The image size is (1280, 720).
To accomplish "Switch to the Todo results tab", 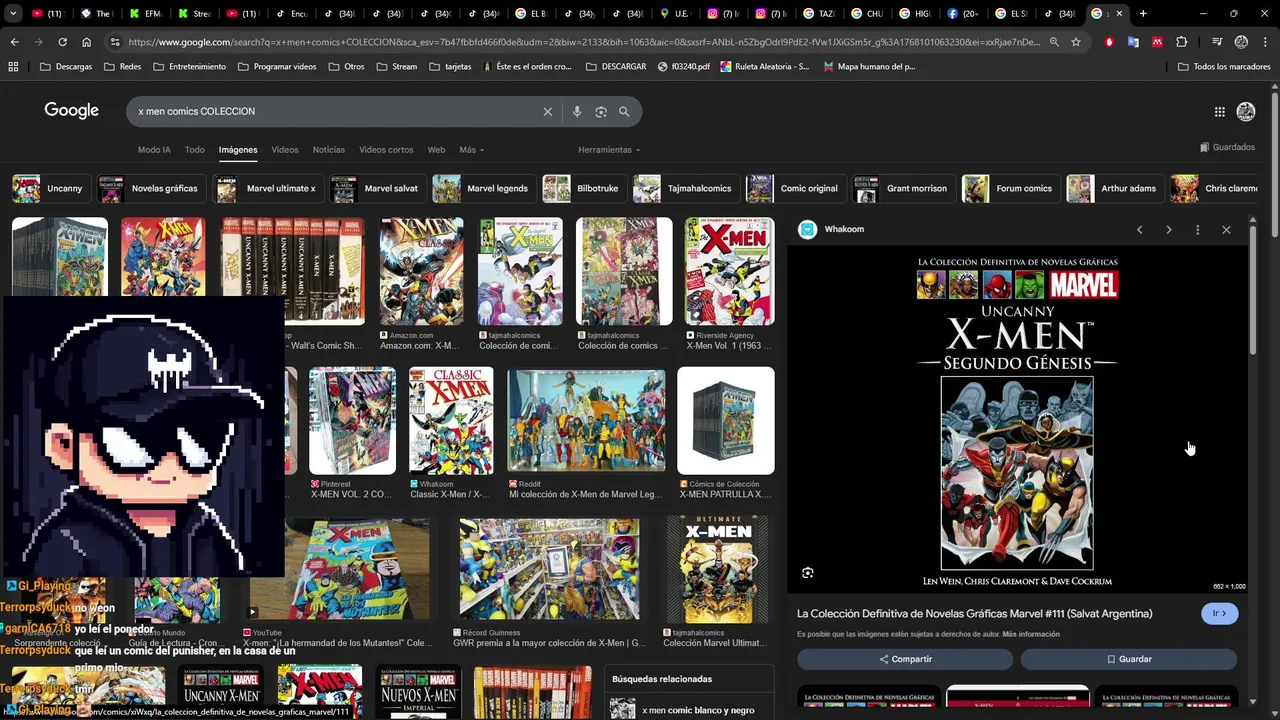I will click(195, 150).
